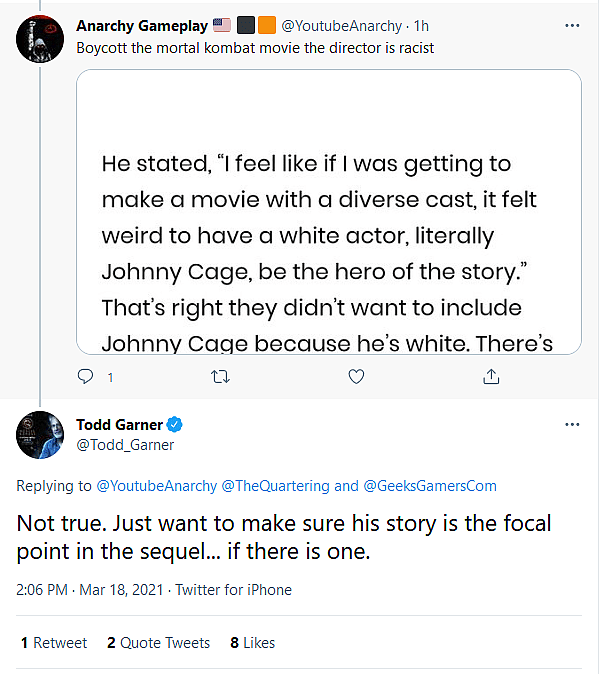Viewport: 604px width, 674px height.
Task: Like the Anarchy Gameplay tweet
Action: pos(356,377)
